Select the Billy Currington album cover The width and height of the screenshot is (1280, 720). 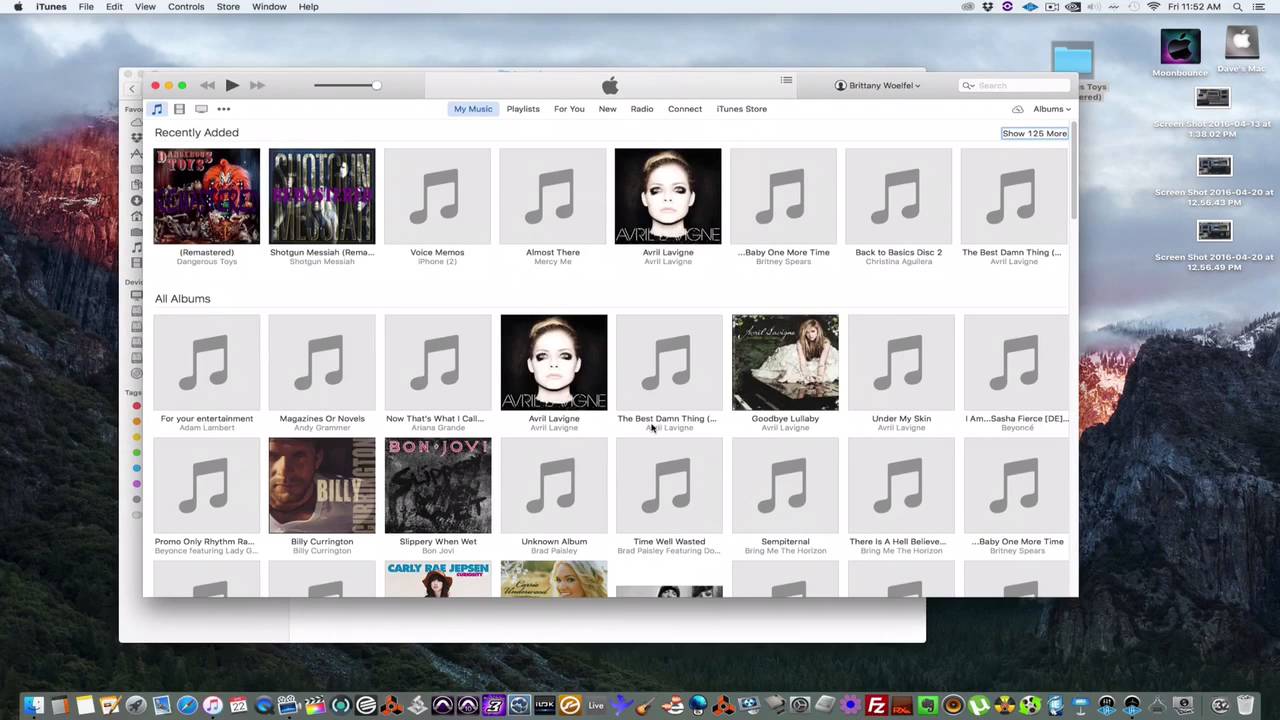322,485
